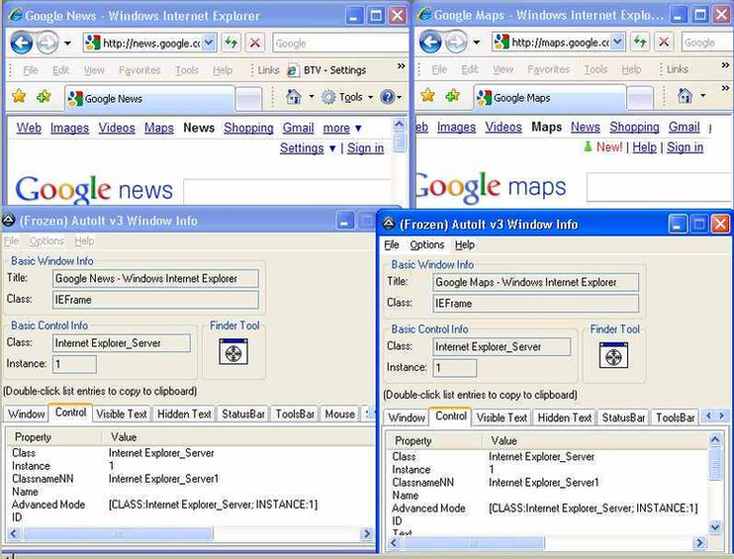The image size is (734, 559).
Task: Click Forward arrow in Google News window
Action: coord(48,43)
